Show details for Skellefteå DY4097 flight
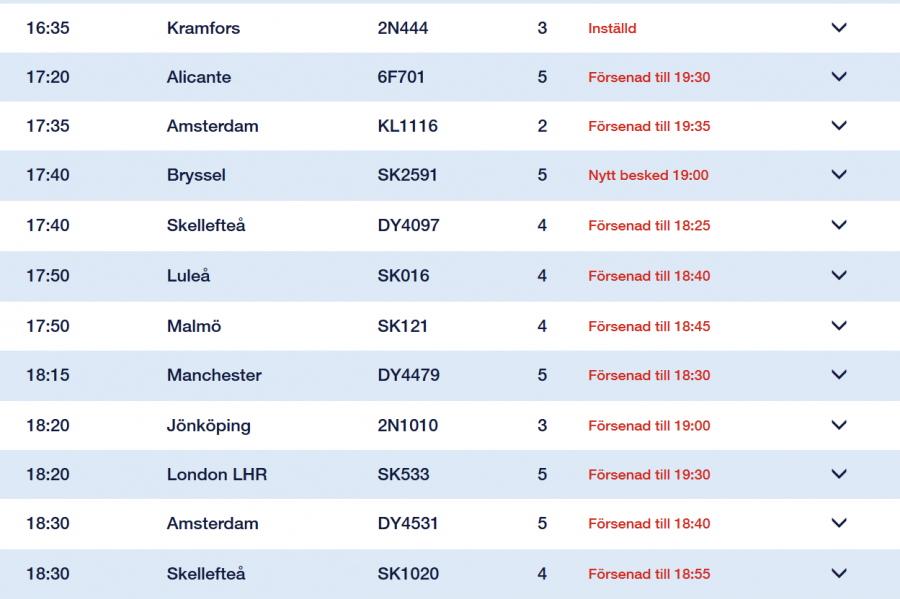 [x=839, y=225]
